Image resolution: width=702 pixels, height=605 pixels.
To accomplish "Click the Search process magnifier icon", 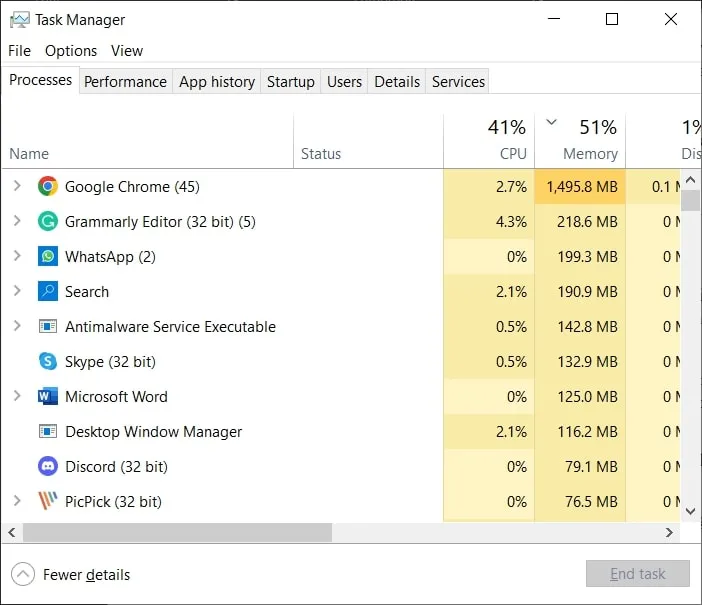I will click(48, 292).
